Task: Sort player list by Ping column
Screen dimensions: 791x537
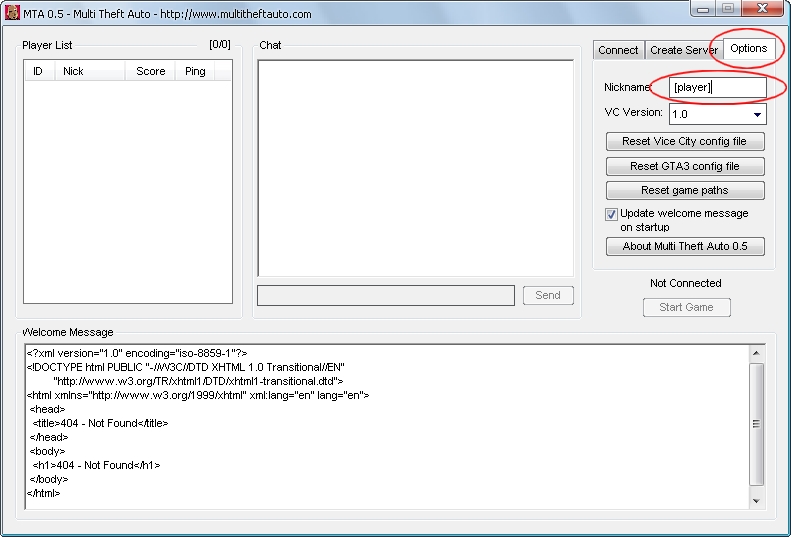Action: pos(195,71)
